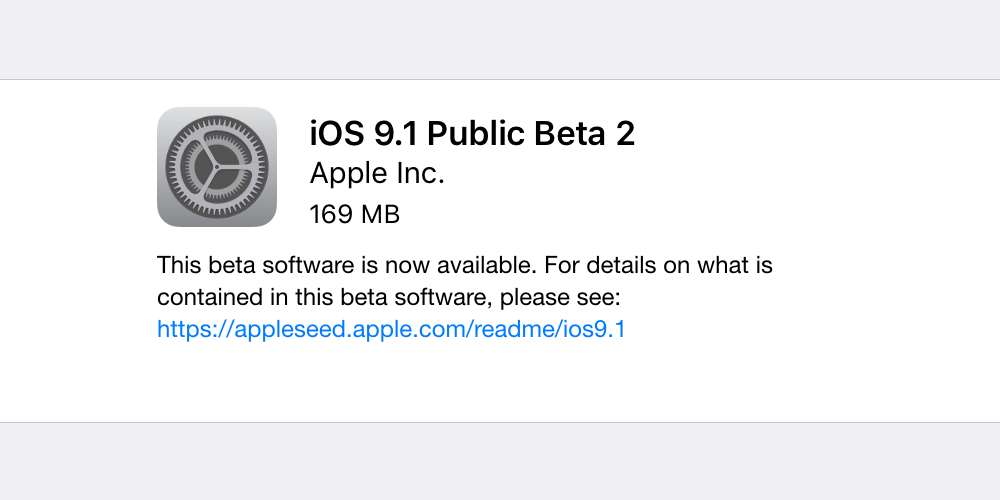The width and height of the screenshot is (1000, 500).
Task: Tap the "ios9.1" end of the readme URL
Action: (594, 329)
